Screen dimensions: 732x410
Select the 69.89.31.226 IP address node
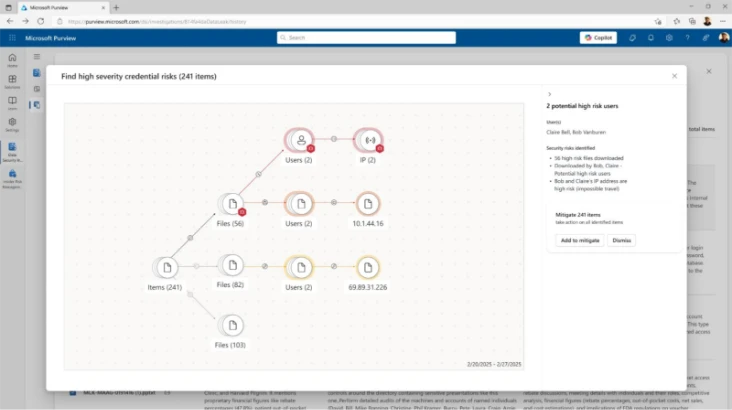click(x=368, y=268)
